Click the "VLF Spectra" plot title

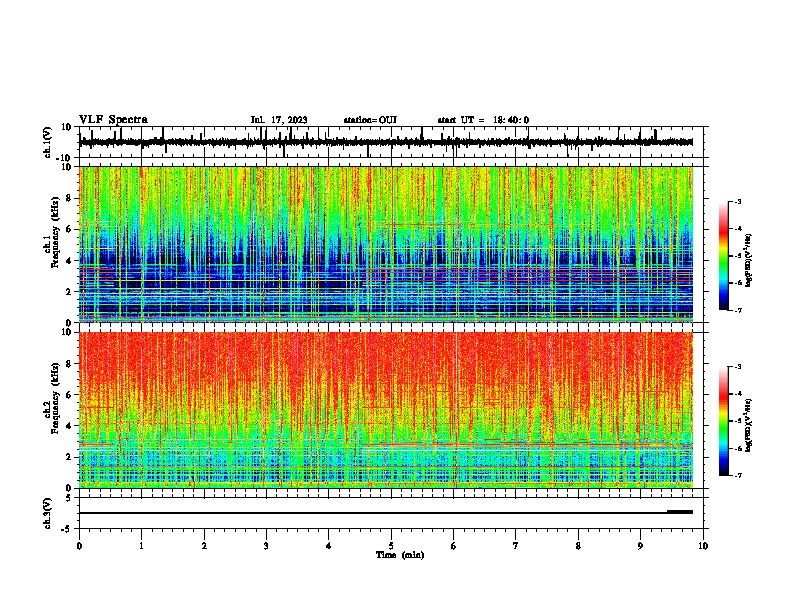tap(113, 120)
